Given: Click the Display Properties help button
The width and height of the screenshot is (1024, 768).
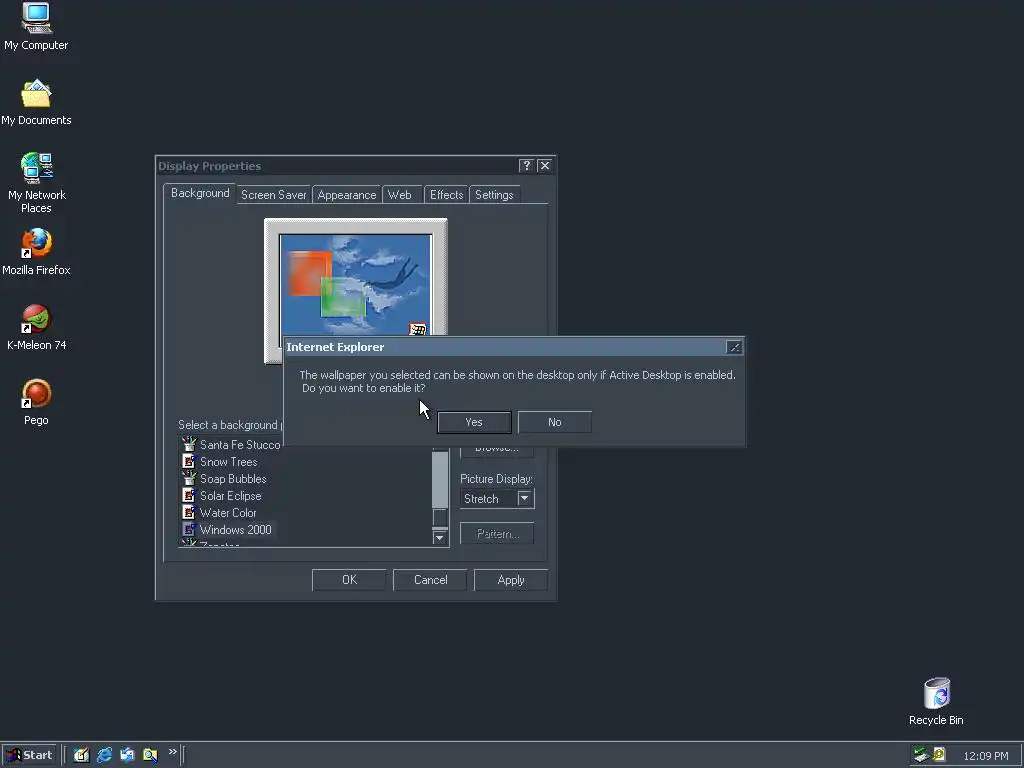Looking at the screenshot, I should click(x=526, y=166).
